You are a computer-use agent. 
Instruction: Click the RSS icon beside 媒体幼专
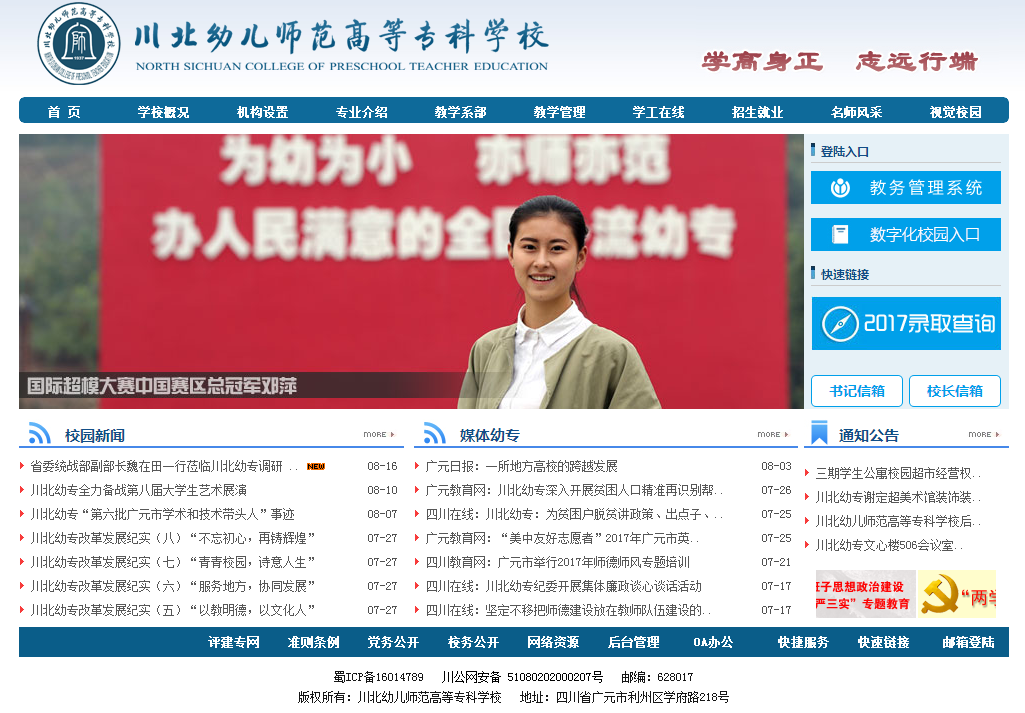pyautogui.click(x=435, y=433)
